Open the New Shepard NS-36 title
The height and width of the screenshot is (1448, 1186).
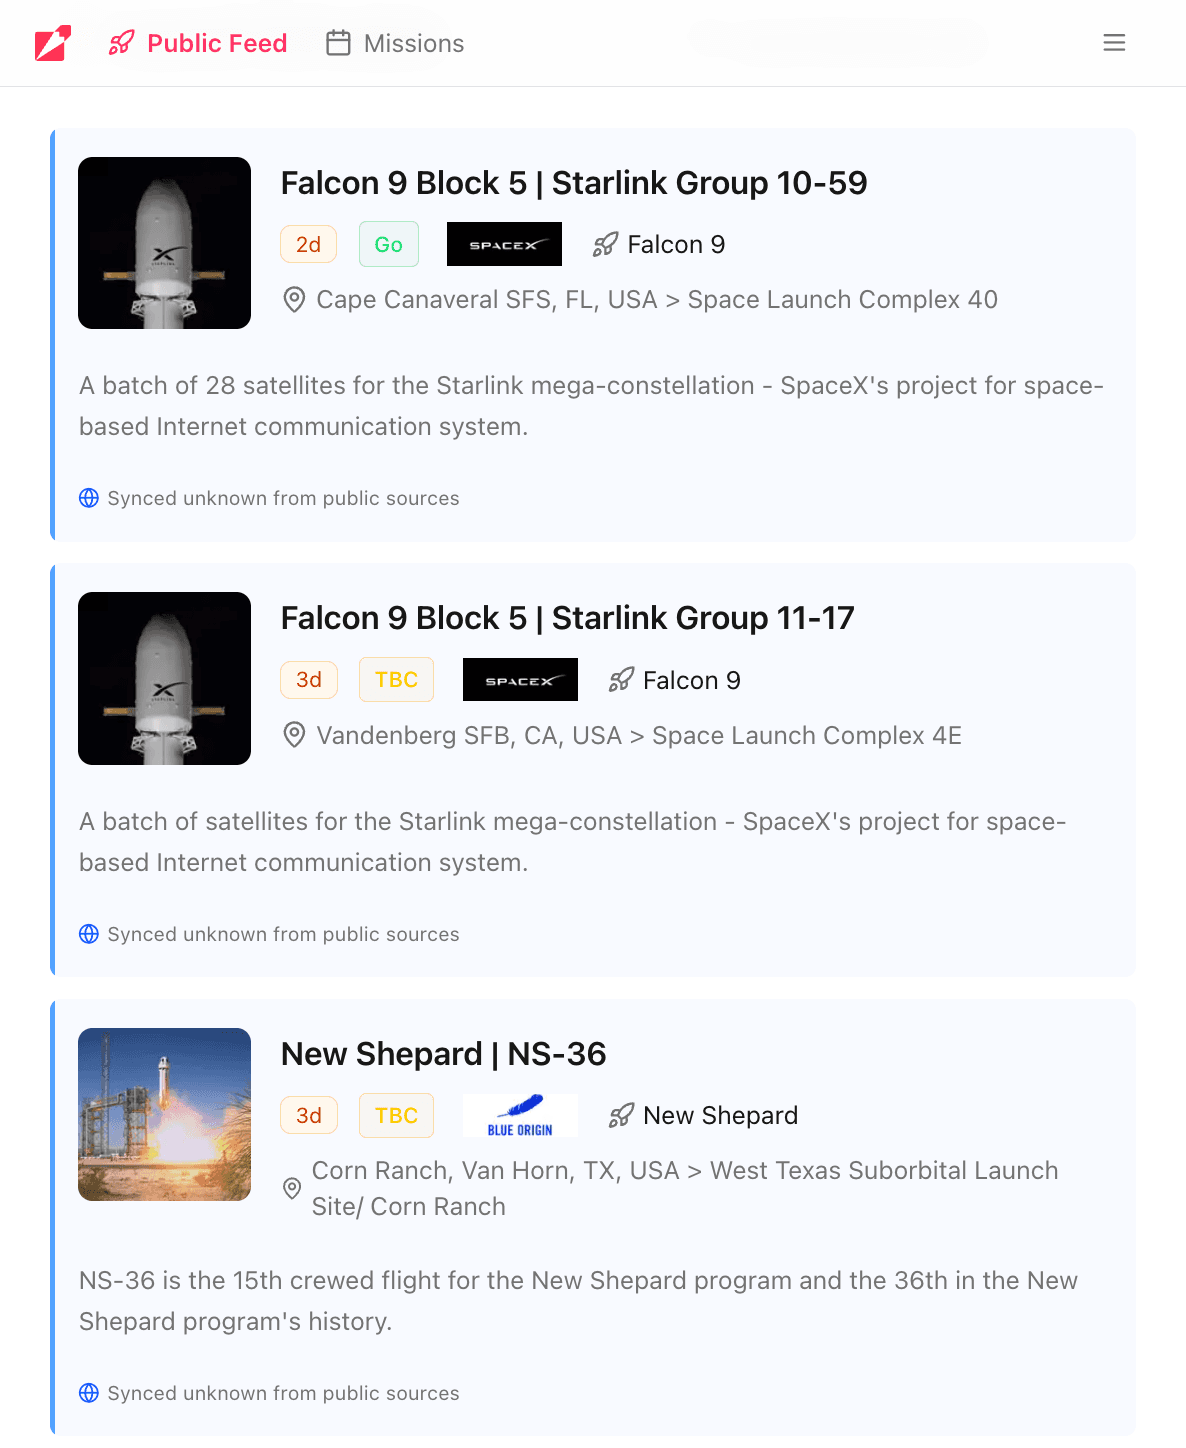point(443,1054)
